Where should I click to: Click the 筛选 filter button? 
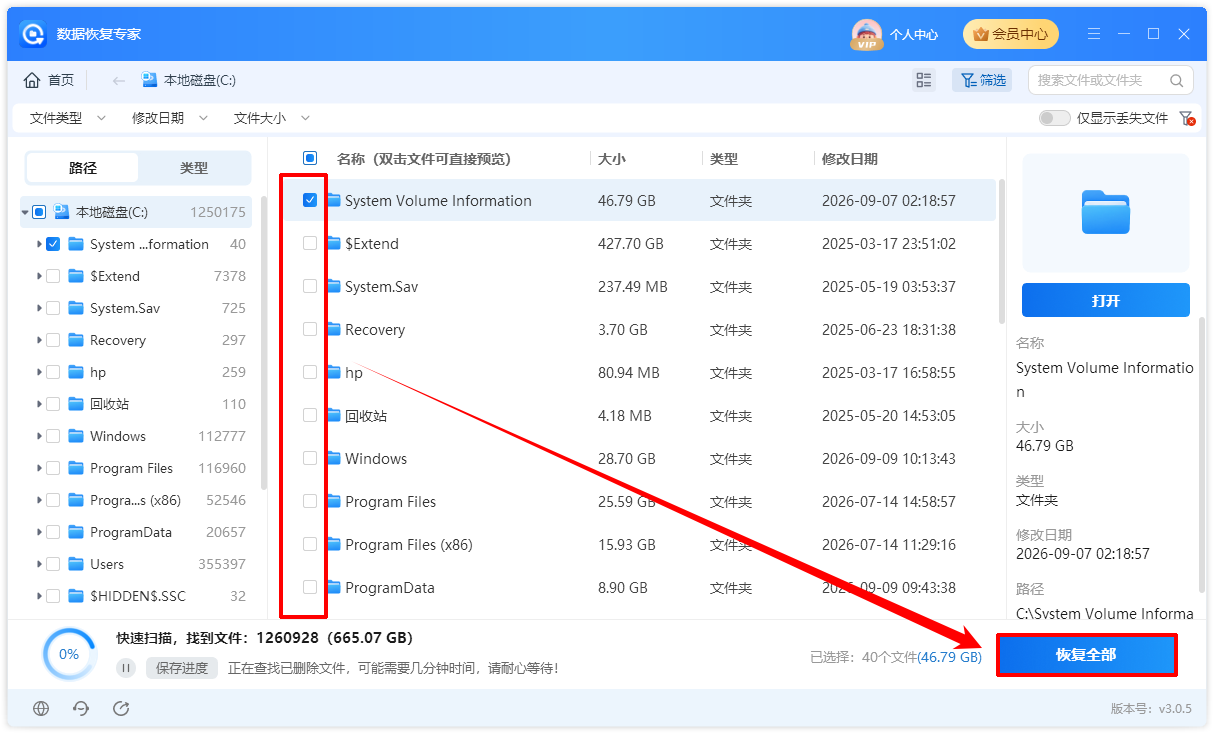982,80
